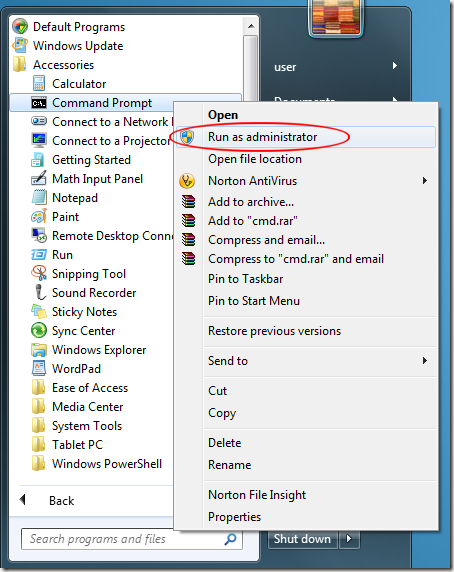The image size is (454, 572).
Task: Click the programs list scrollbar thumb
Action: click(x=251, y=67)
